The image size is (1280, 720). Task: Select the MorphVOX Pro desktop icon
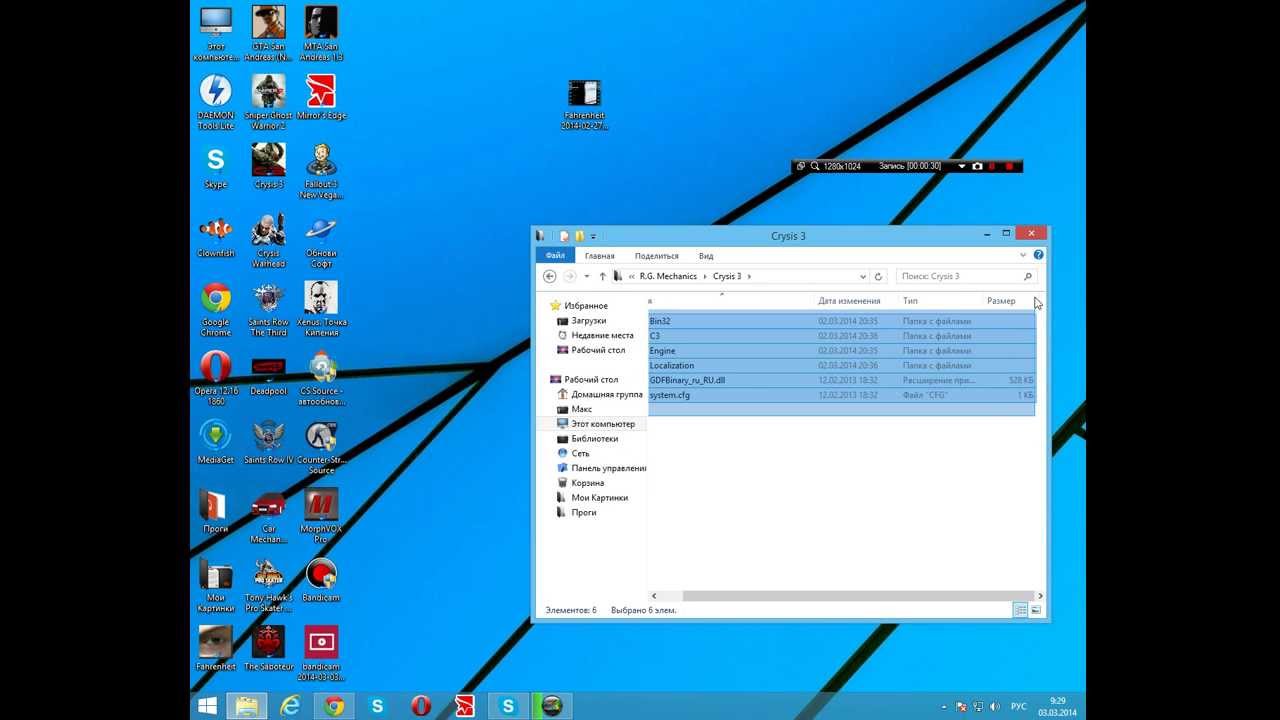[321, 515]
